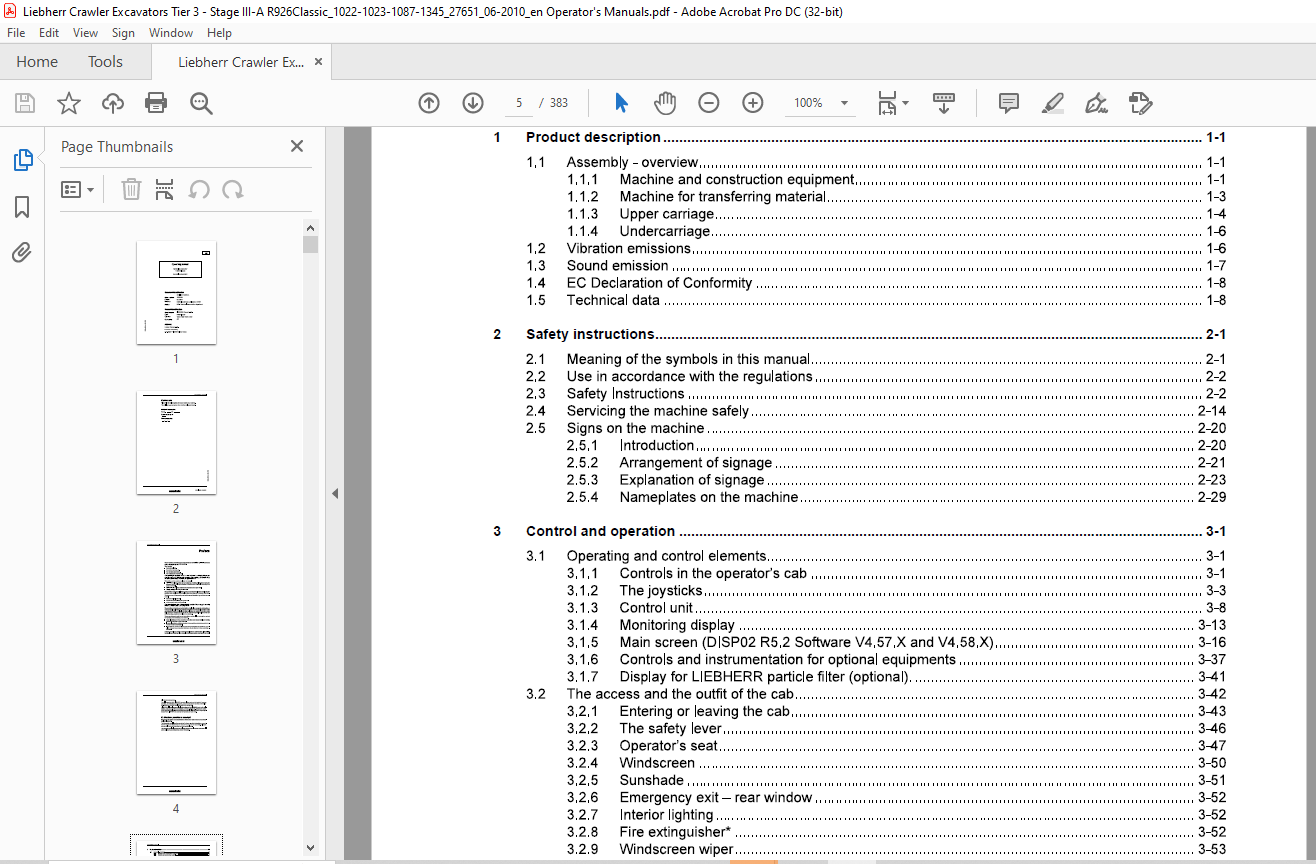Open the Sign menu
The width and height of the screenshot is (1316, 864).
click(123, 33)
